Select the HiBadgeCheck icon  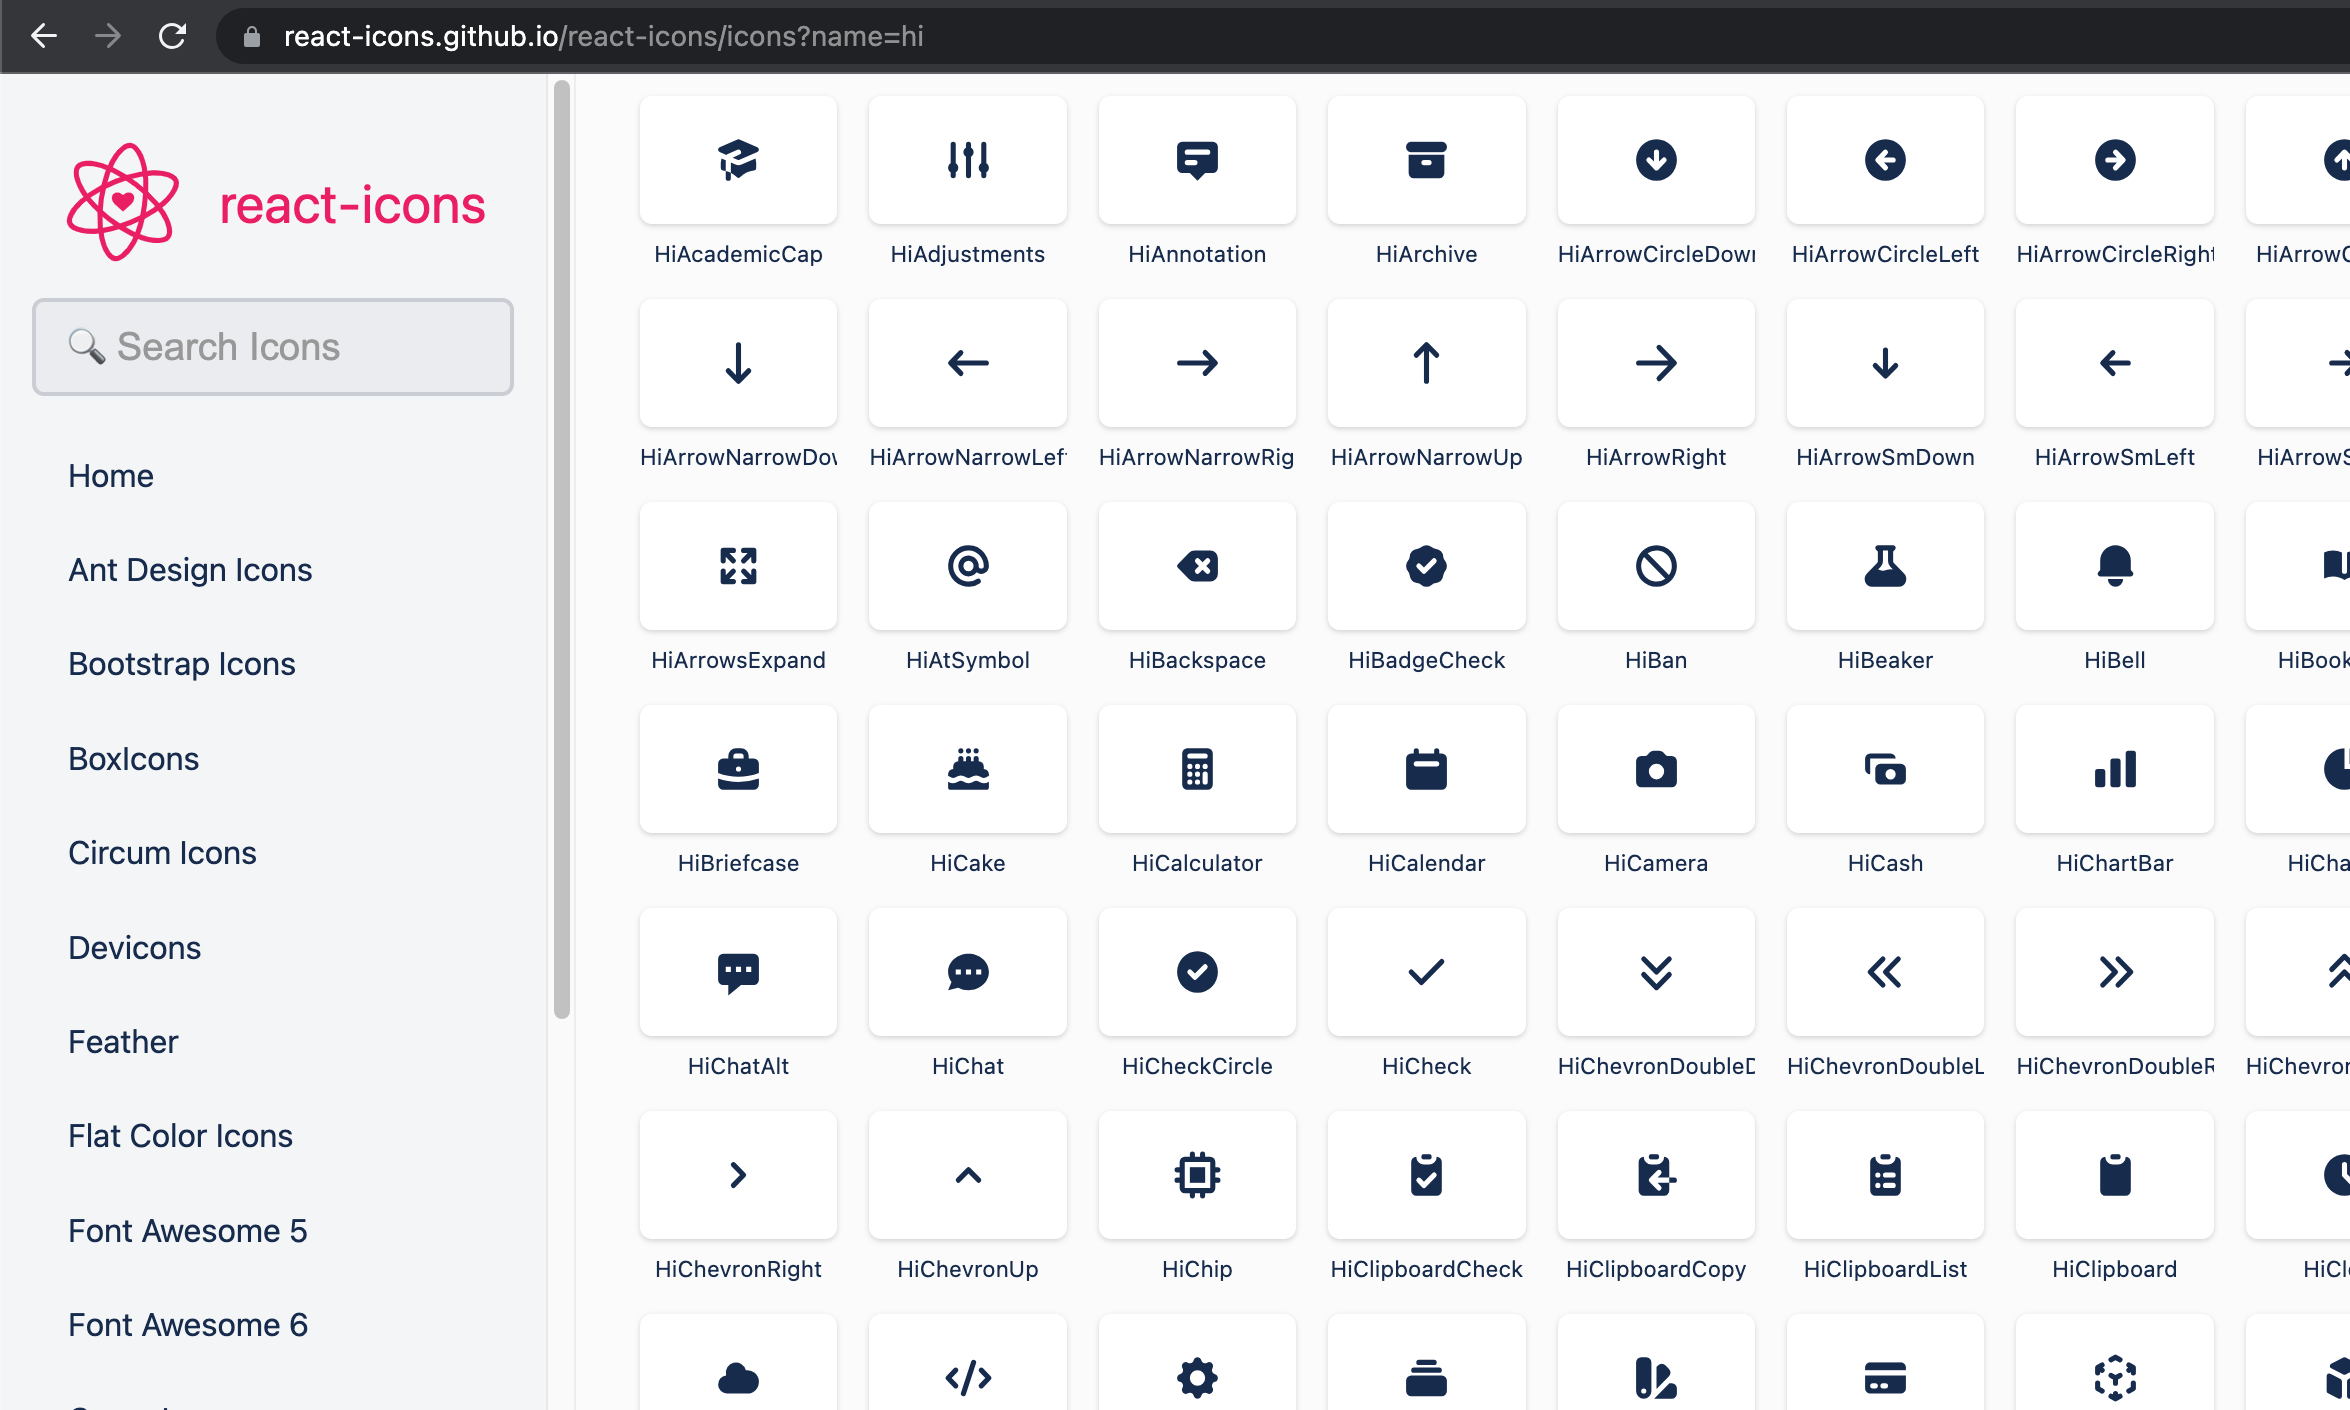(x=1427, y=566)
